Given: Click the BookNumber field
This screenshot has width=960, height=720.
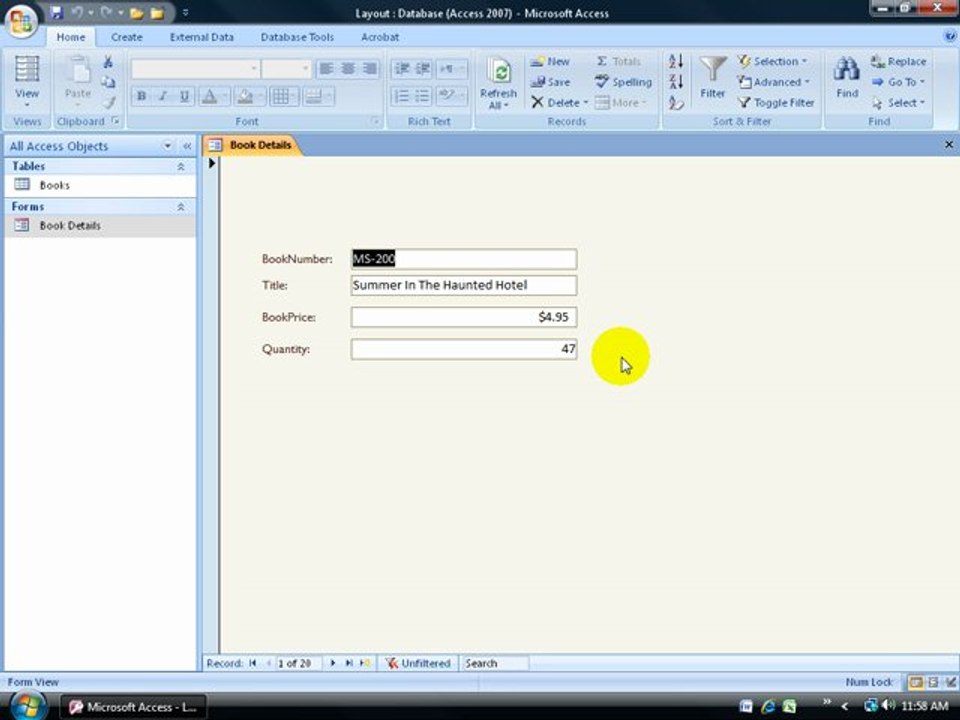Looking at the screenshot, I should click(x=463, y=259).
